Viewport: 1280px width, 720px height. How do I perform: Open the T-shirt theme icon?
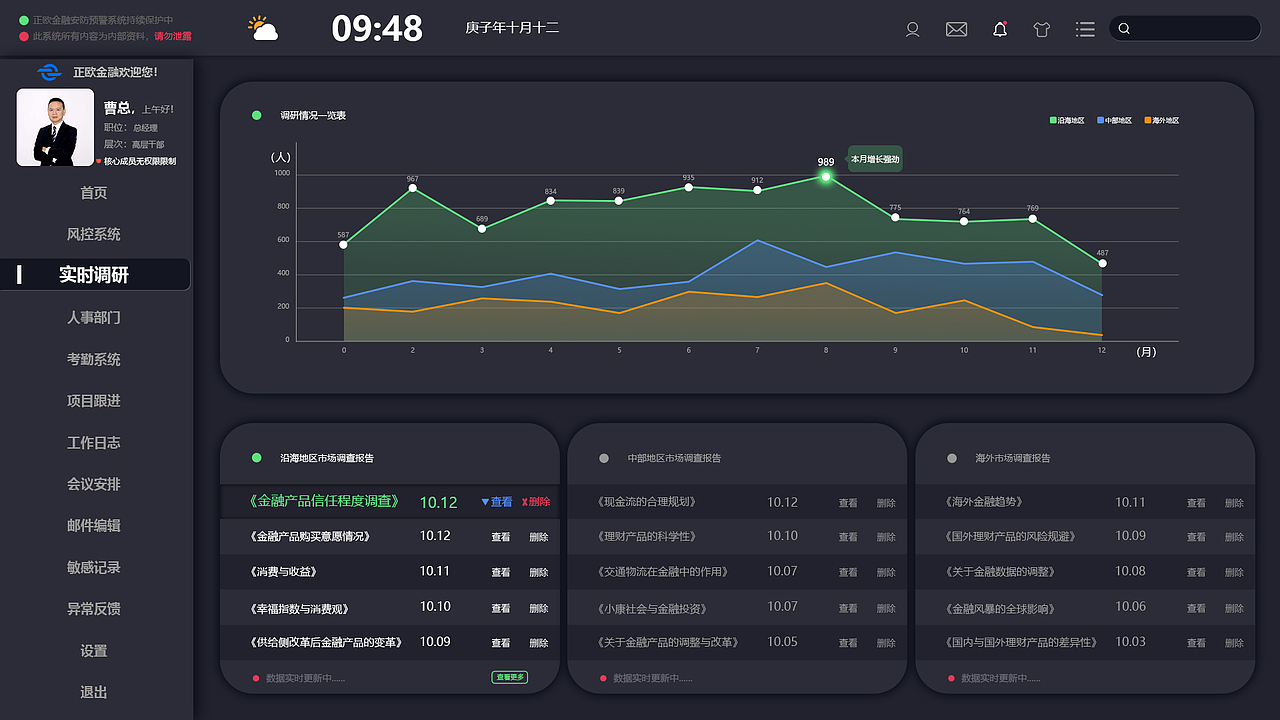[x=1042, y=30]
